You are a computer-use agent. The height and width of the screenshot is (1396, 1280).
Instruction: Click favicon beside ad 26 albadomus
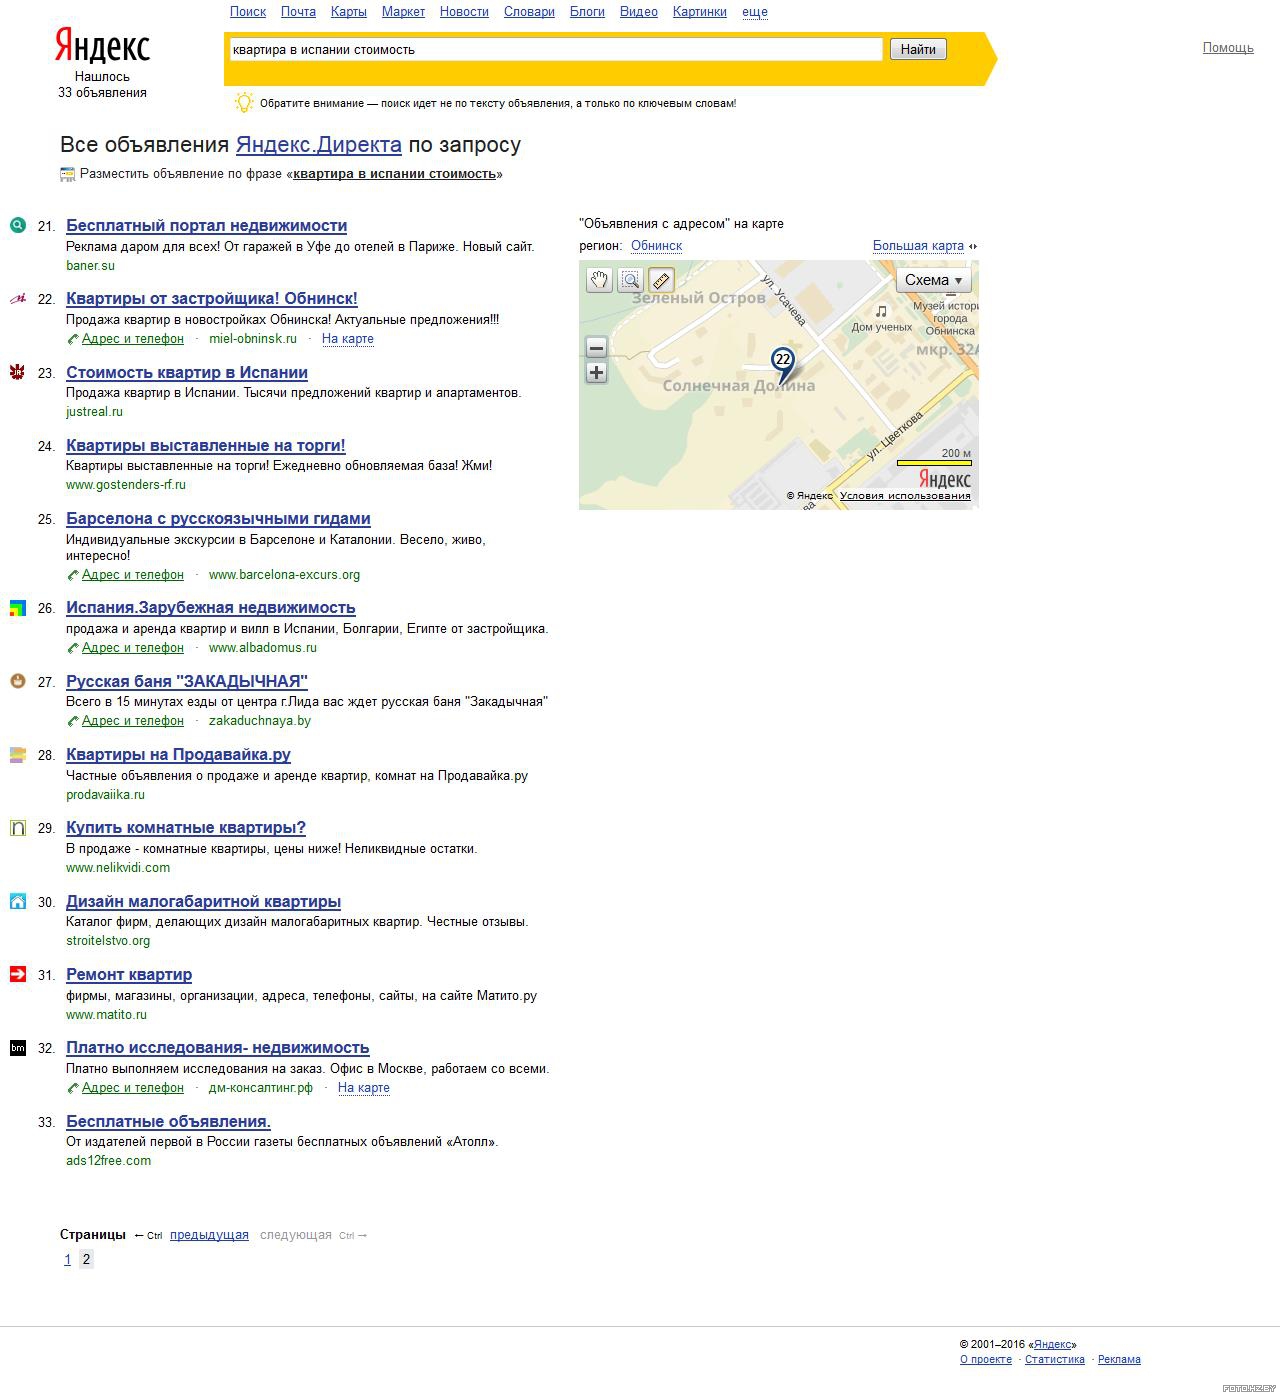(x=18, y=608)
